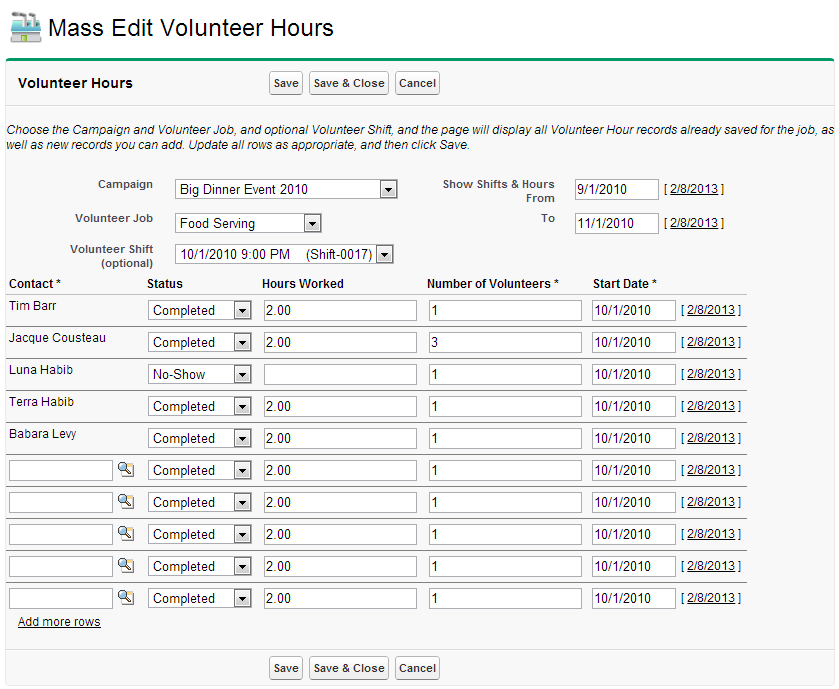Click the Mass Edit Volunteer Hours page icon
Image resolution: width=839 pixels, height=689 pixels.
26,27
